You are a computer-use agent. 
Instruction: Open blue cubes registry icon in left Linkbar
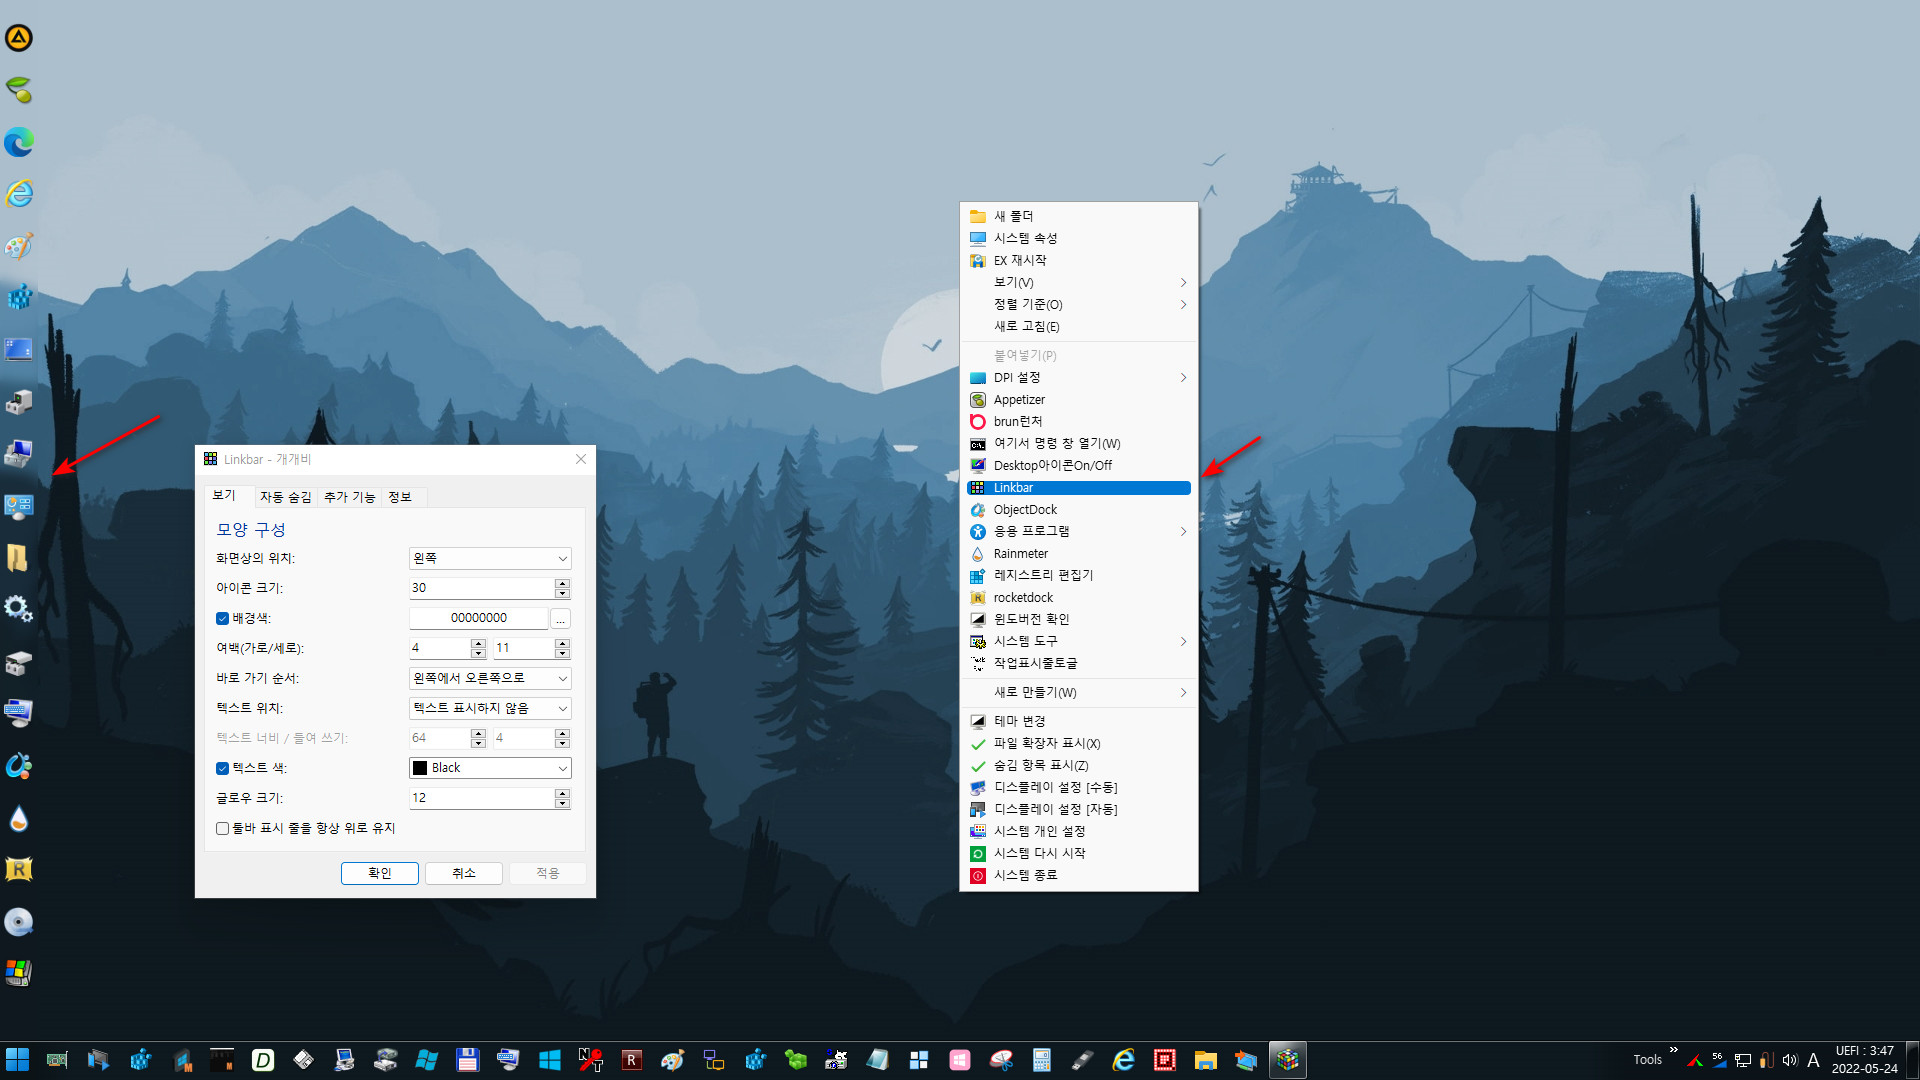[x=19, y=298]
